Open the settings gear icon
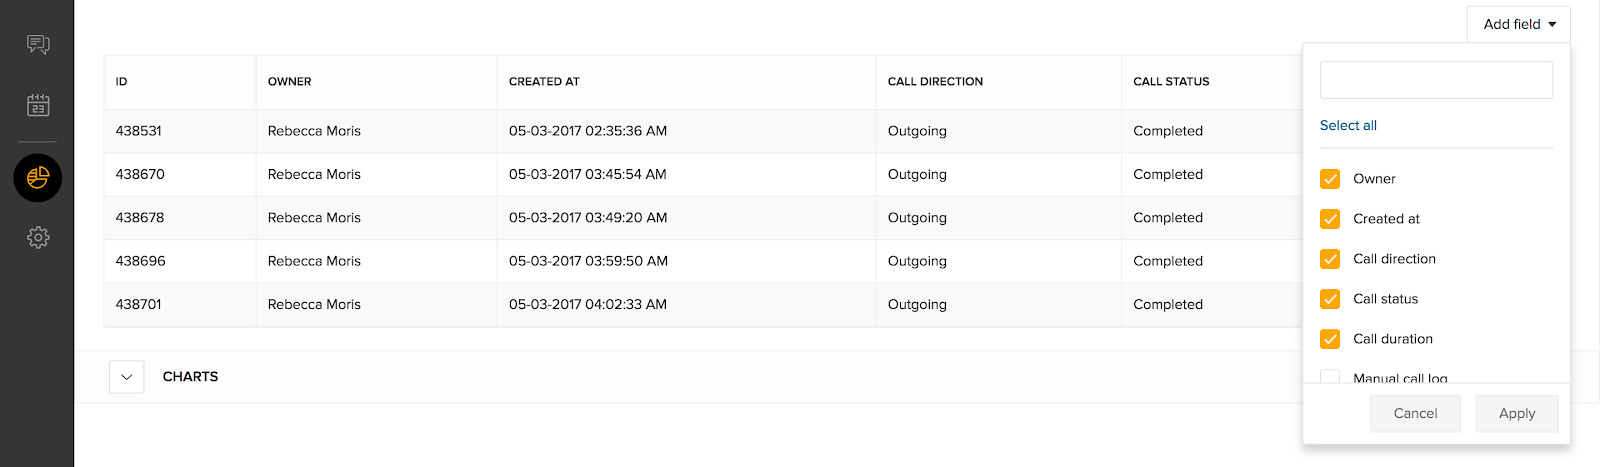This screenshot has width=1600, height=467. (x=38, y=237)
